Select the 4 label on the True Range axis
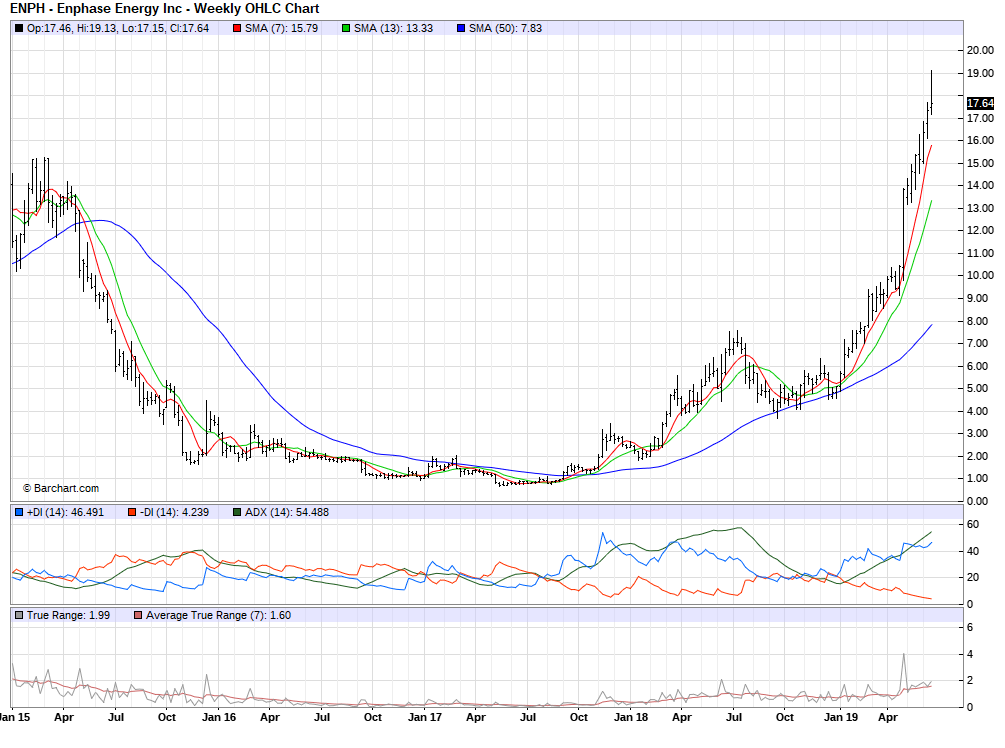Image resolution: width=1005 pixels, height=748 pixels. (970, 654)
